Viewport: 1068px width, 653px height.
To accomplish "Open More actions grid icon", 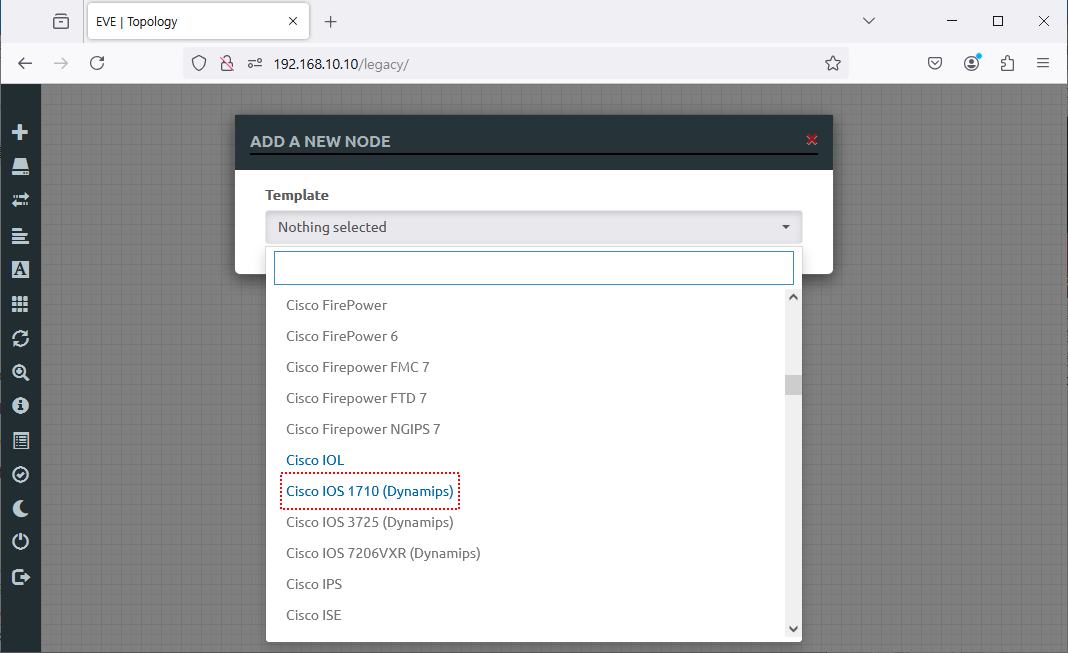I will click(x=20, y=304).
